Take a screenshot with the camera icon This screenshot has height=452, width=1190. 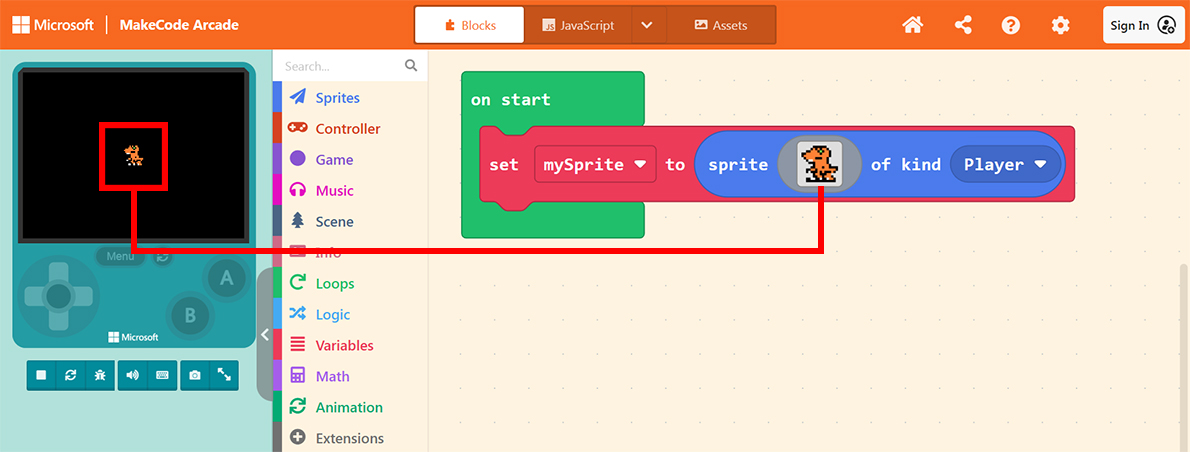(x=195, y=375)
